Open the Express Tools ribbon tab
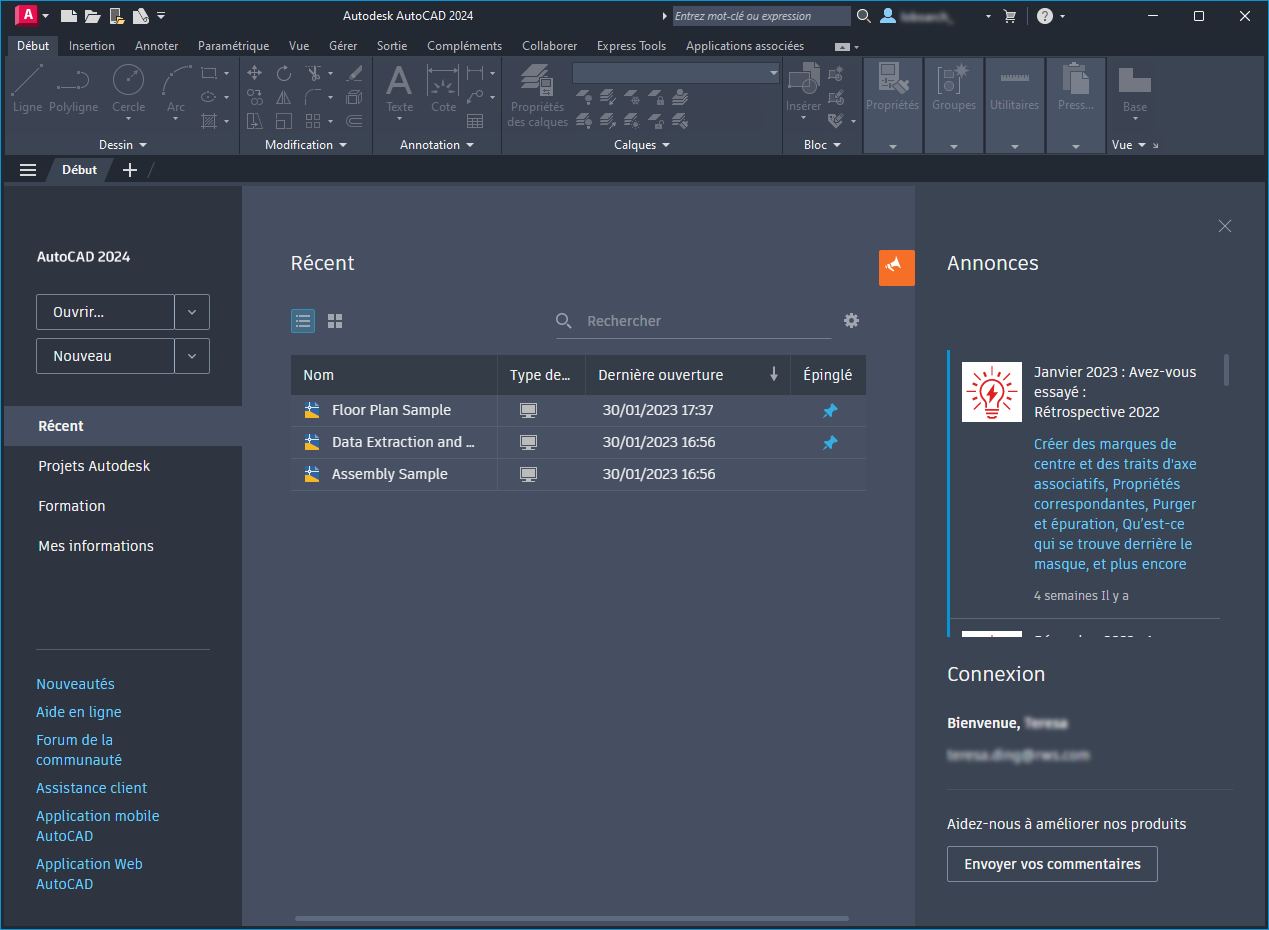1269x930 pixels. 631,46
